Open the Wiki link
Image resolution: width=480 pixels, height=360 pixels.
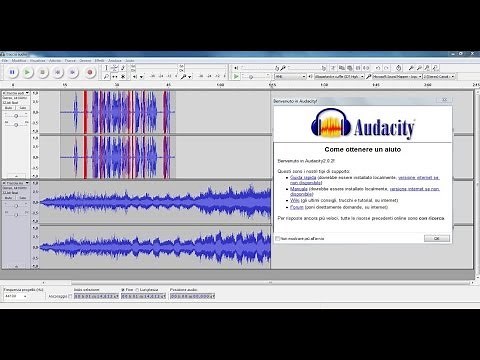click(x=295, y=200)
